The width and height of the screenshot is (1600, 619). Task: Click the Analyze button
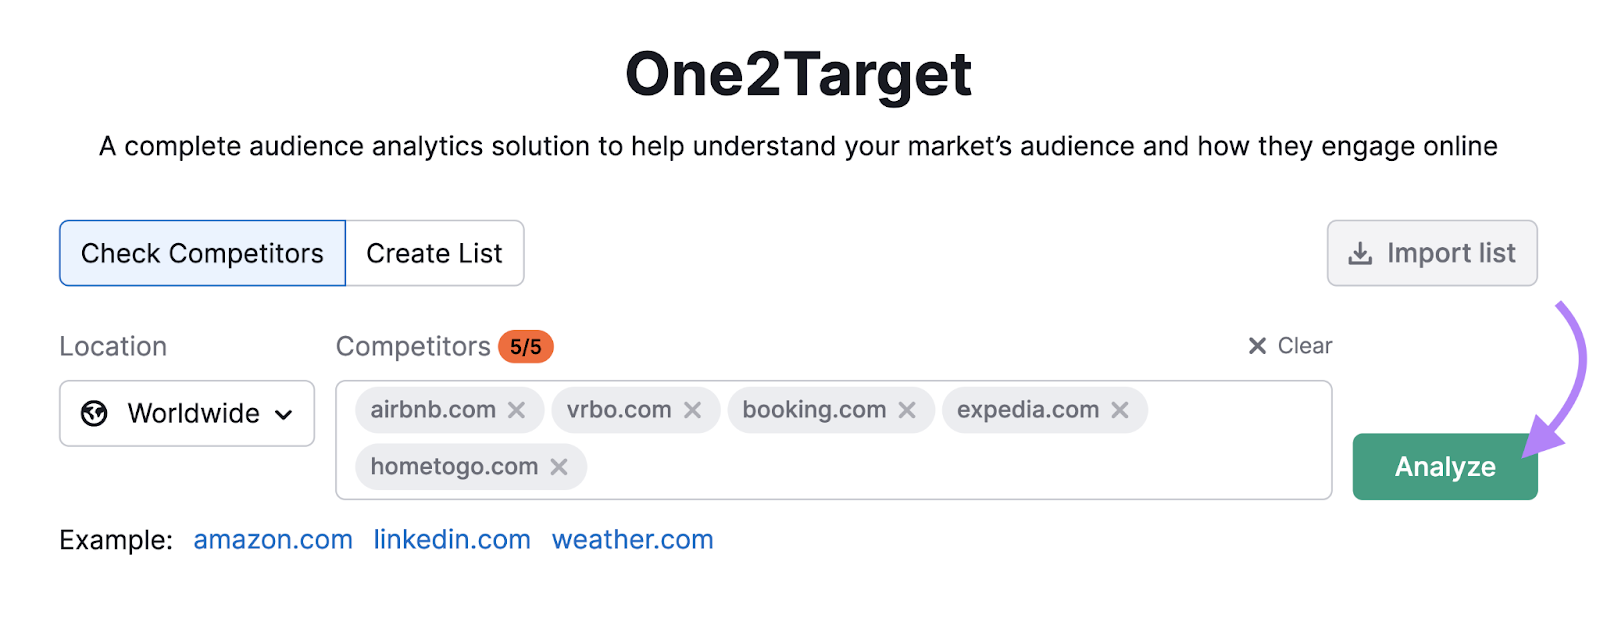click(1444, 466)
